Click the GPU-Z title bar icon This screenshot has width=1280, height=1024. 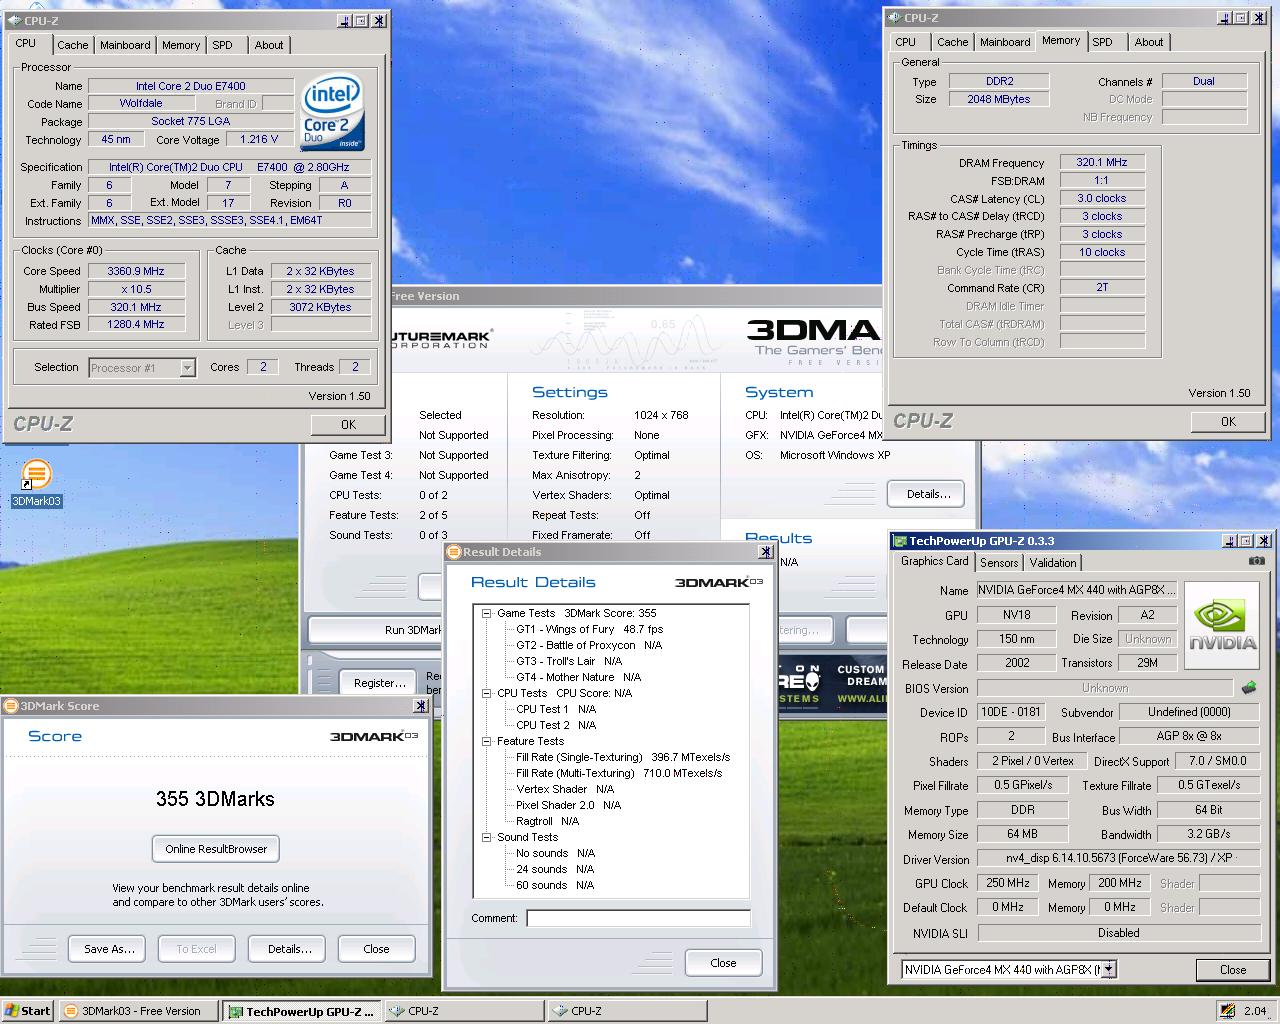(899, 541)
